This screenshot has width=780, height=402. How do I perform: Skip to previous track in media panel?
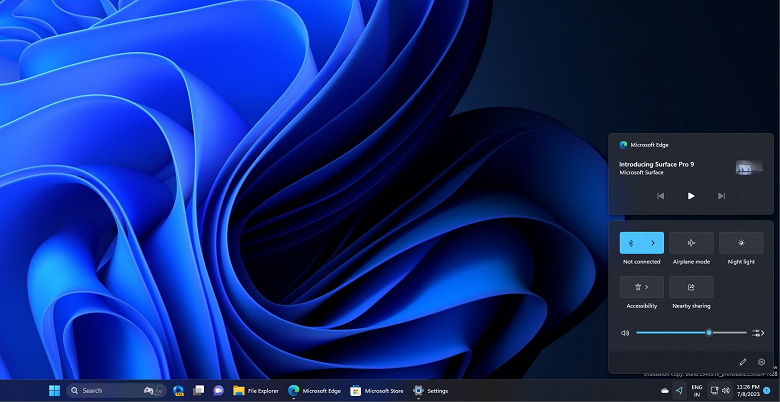tap(660, 196)
